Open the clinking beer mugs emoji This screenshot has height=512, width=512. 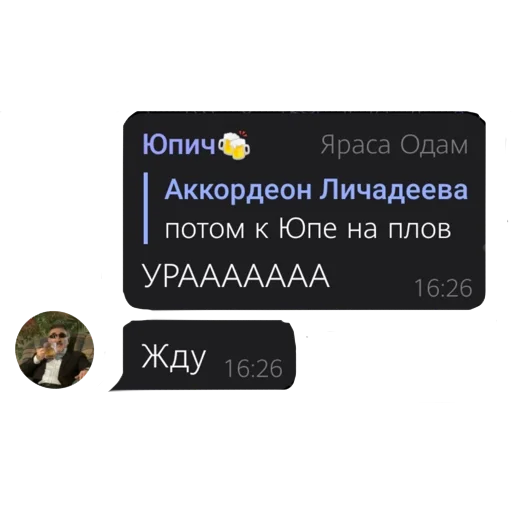234,146
